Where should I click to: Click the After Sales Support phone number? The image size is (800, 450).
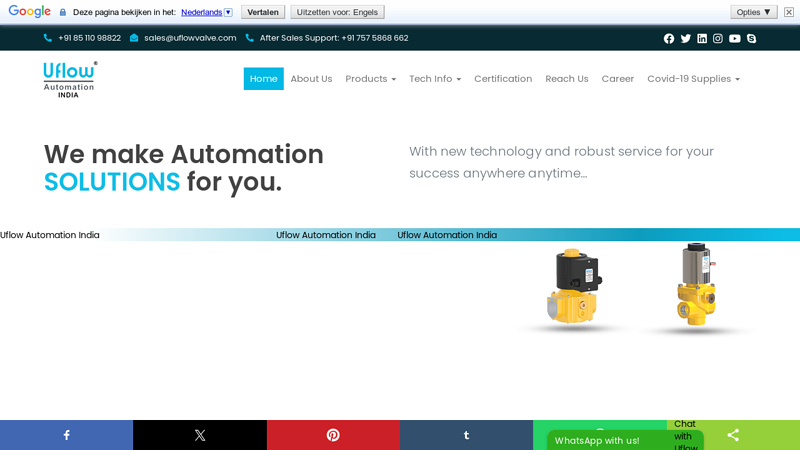pyautogui.click(x=334, y=38)
